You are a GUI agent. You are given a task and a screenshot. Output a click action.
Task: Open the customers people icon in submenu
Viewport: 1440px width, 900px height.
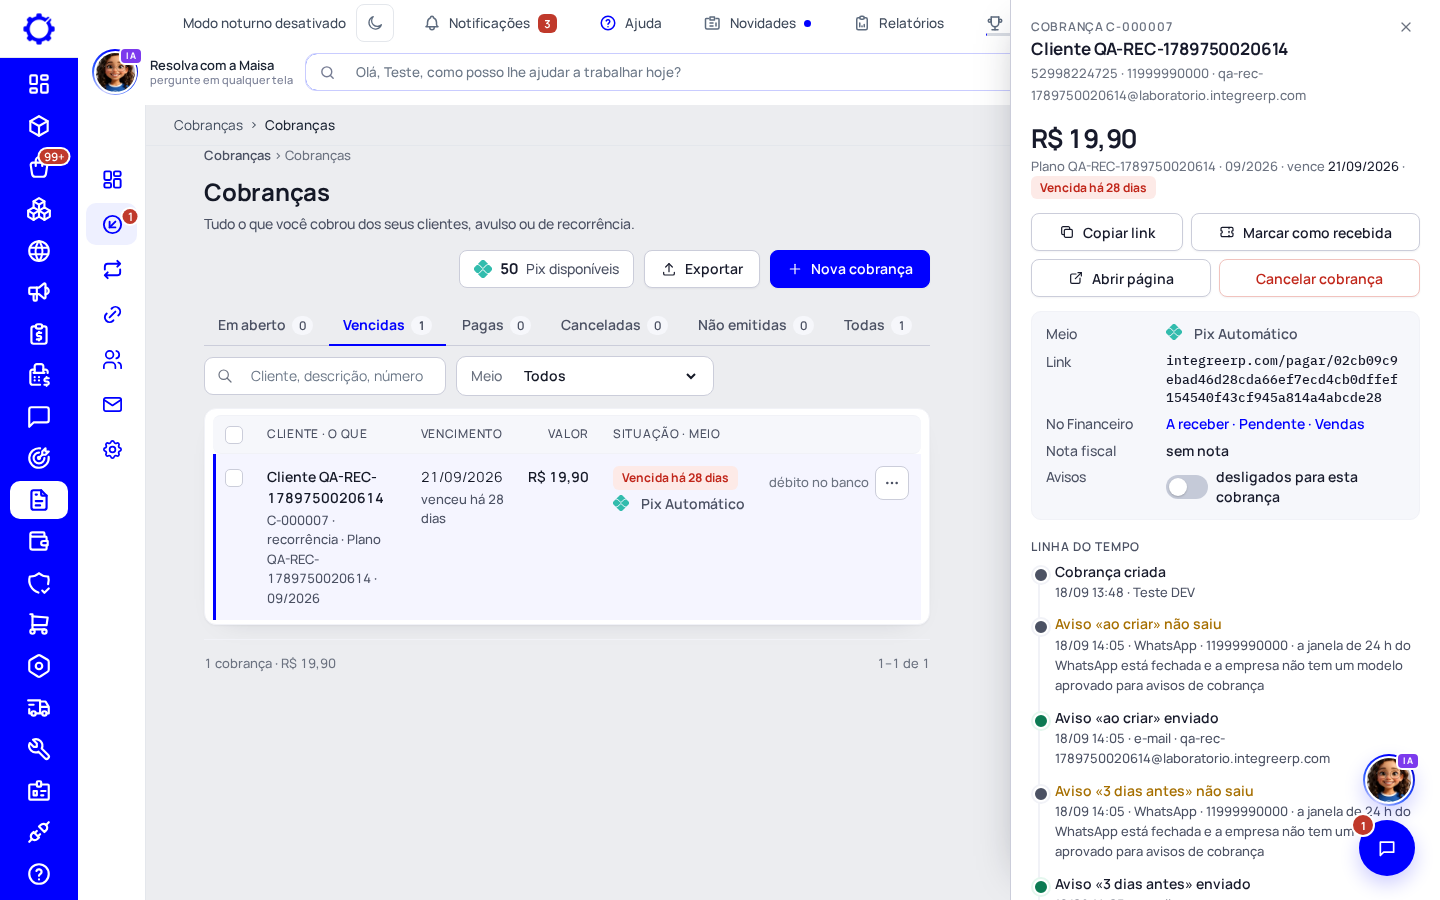click(x=112, y=359)
